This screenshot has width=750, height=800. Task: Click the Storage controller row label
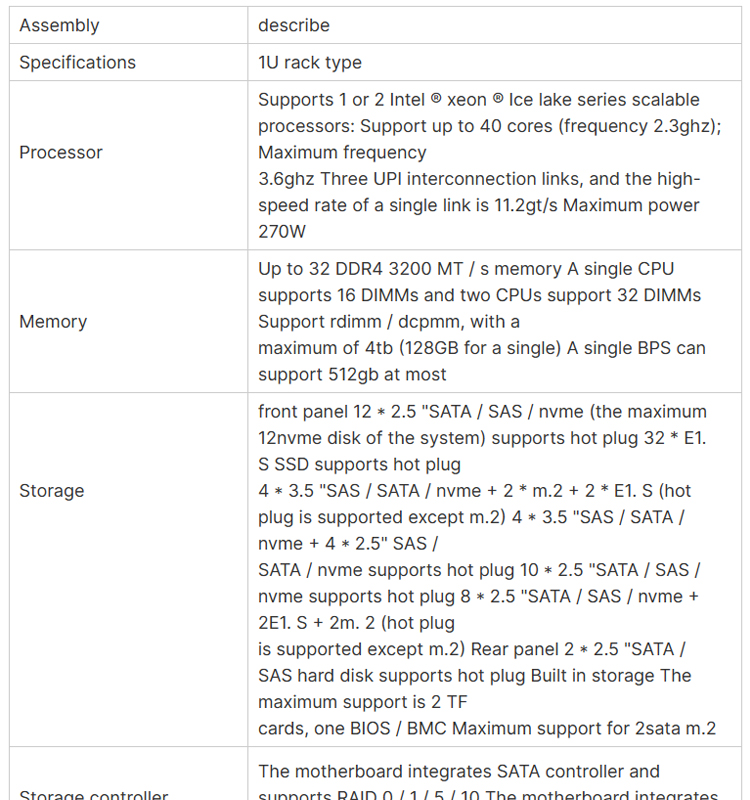tap(93, 794)
